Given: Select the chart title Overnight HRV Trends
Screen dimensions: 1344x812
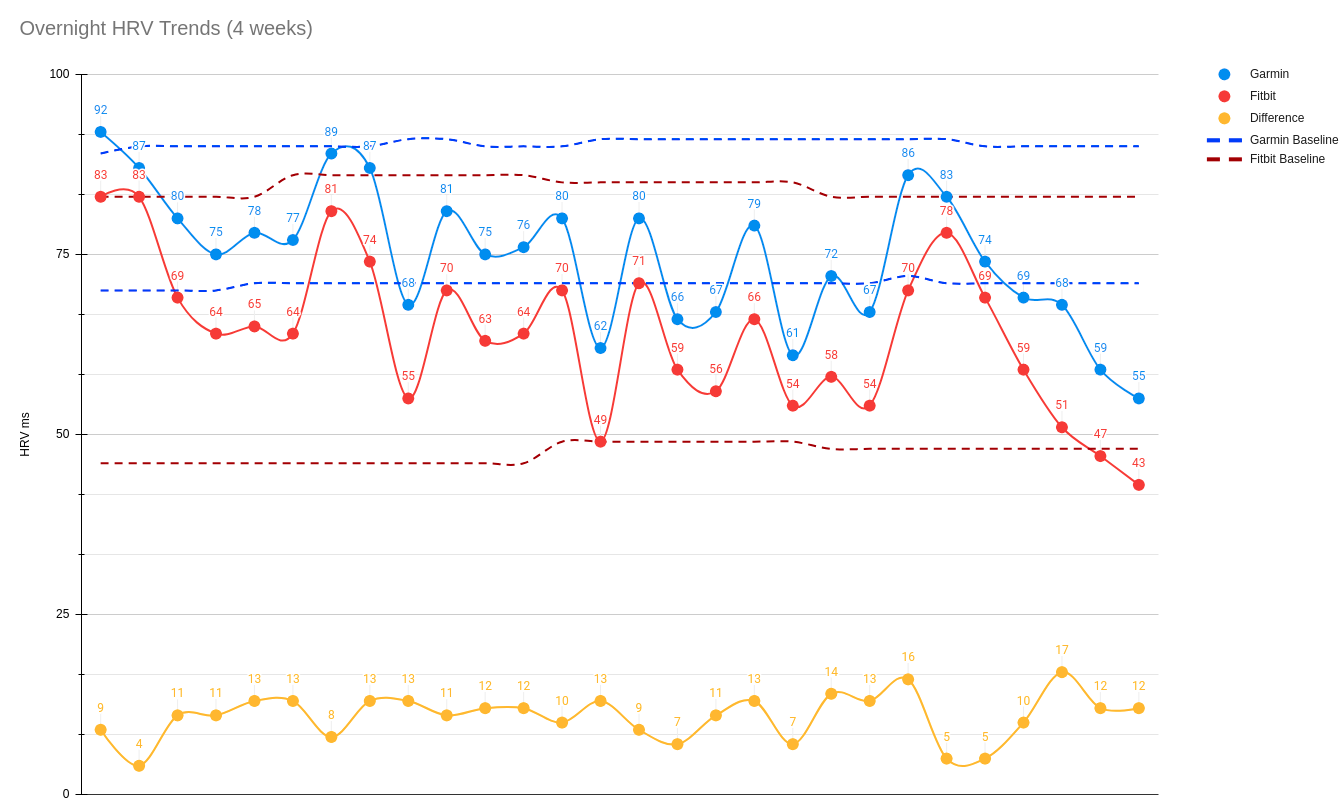Looking at the screenshot, I should [166, 28].
